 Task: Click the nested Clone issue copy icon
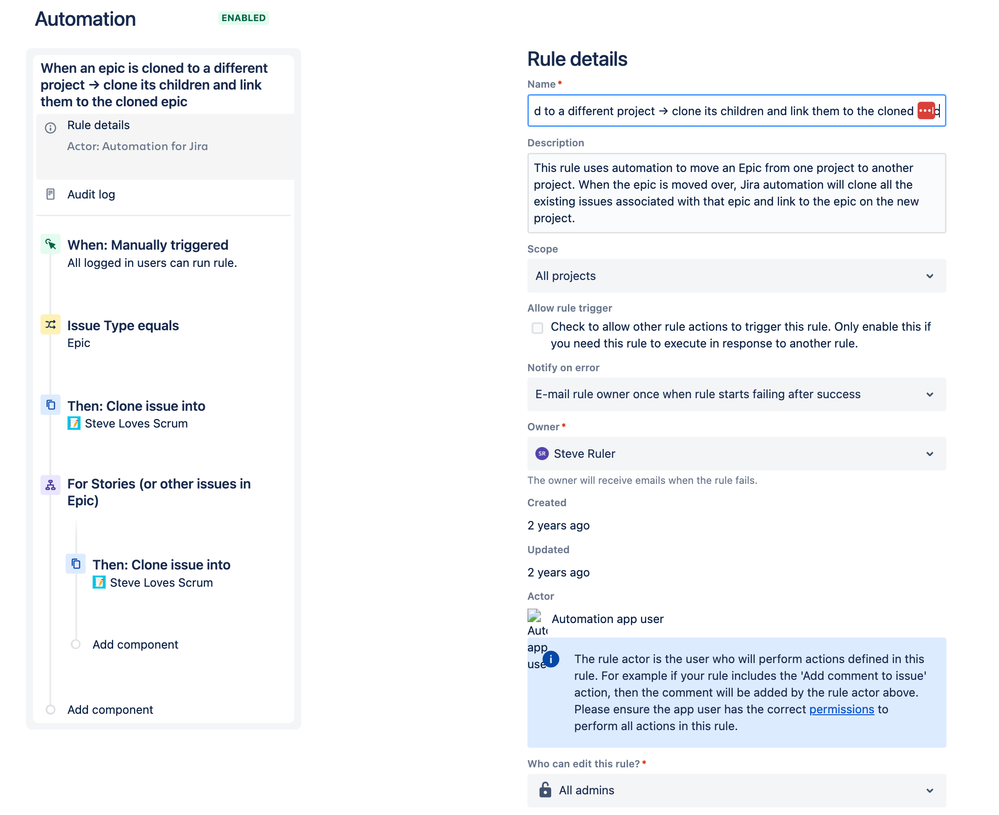point(76,564)
